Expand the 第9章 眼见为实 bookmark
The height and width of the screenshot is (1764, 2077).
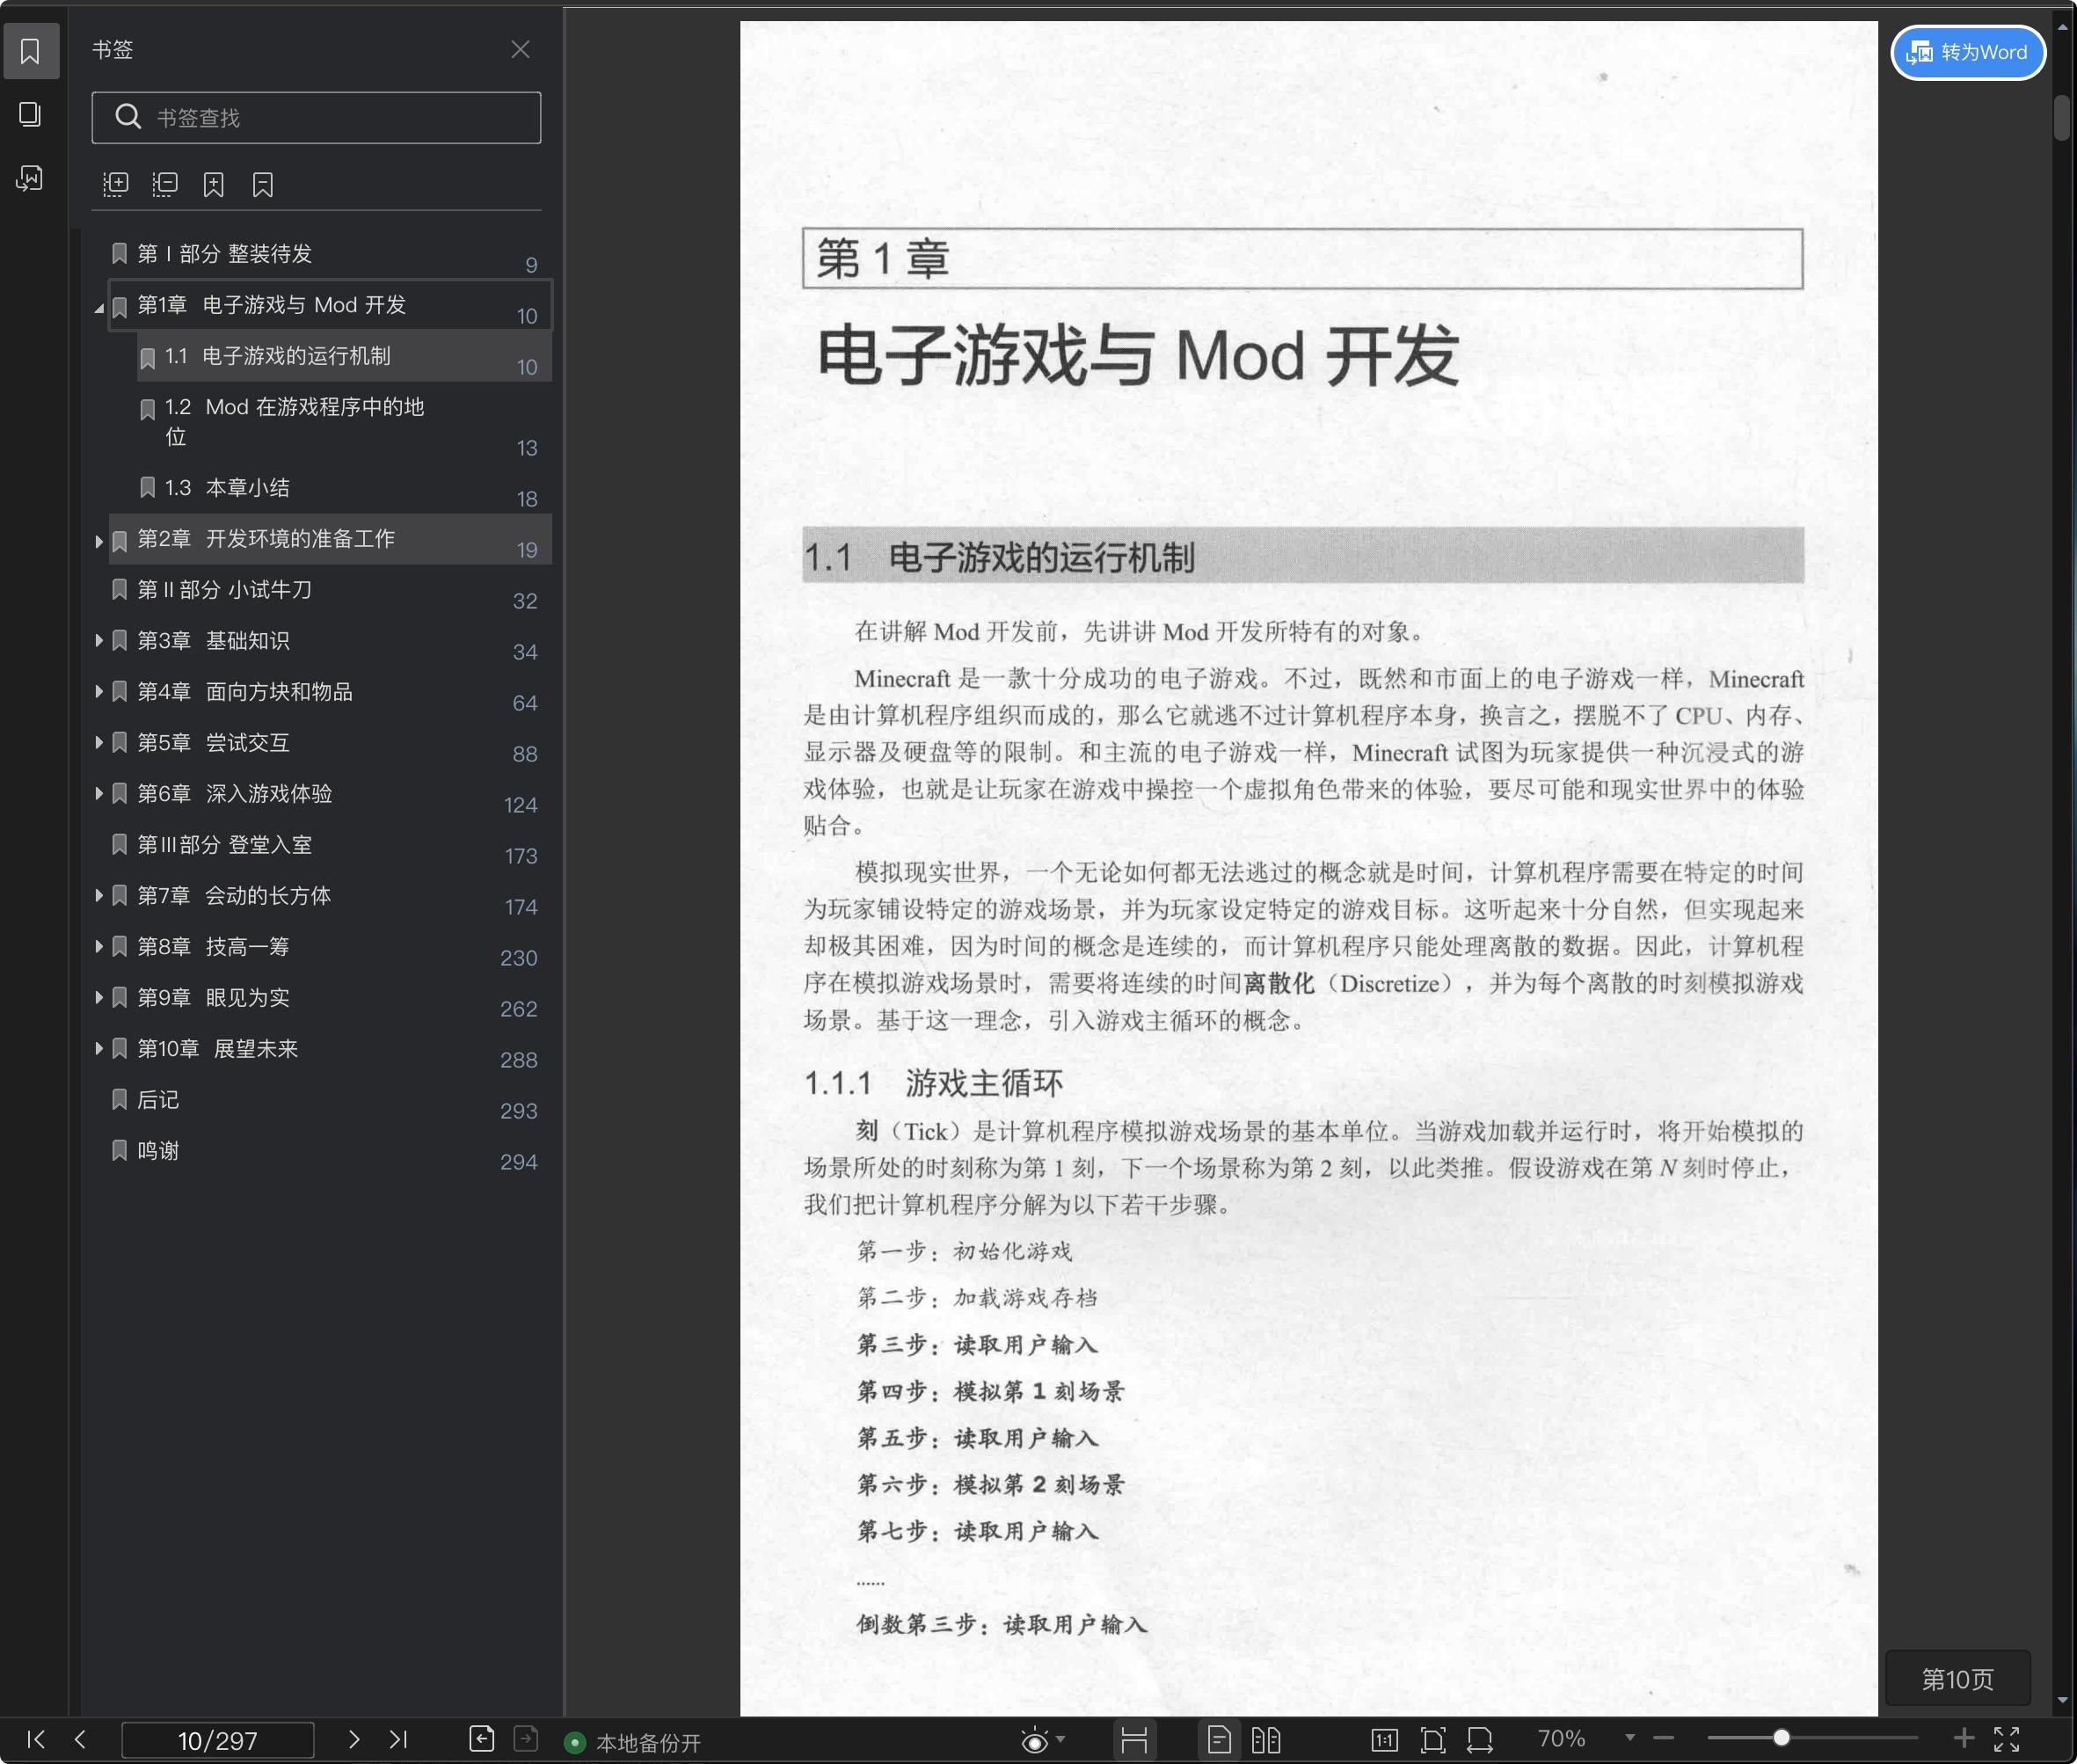pyautogui.click(x=99, y=997)
